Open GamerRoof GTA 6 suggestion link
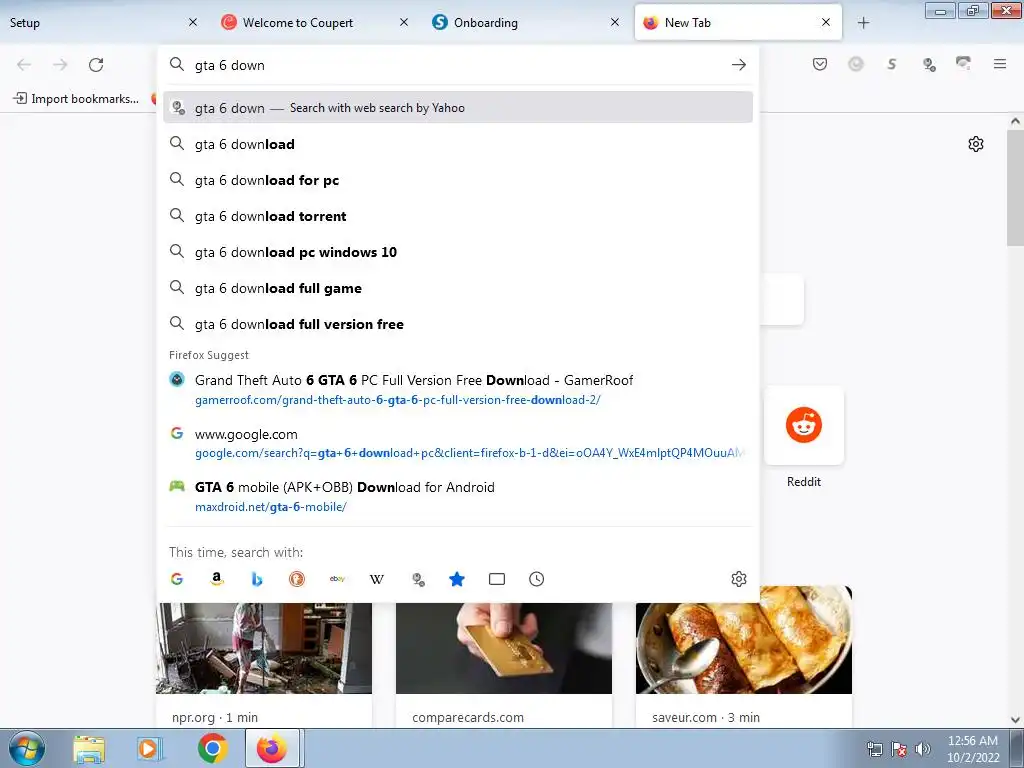The height and width of the screenshot is (768, 1024). coord(458,389)
